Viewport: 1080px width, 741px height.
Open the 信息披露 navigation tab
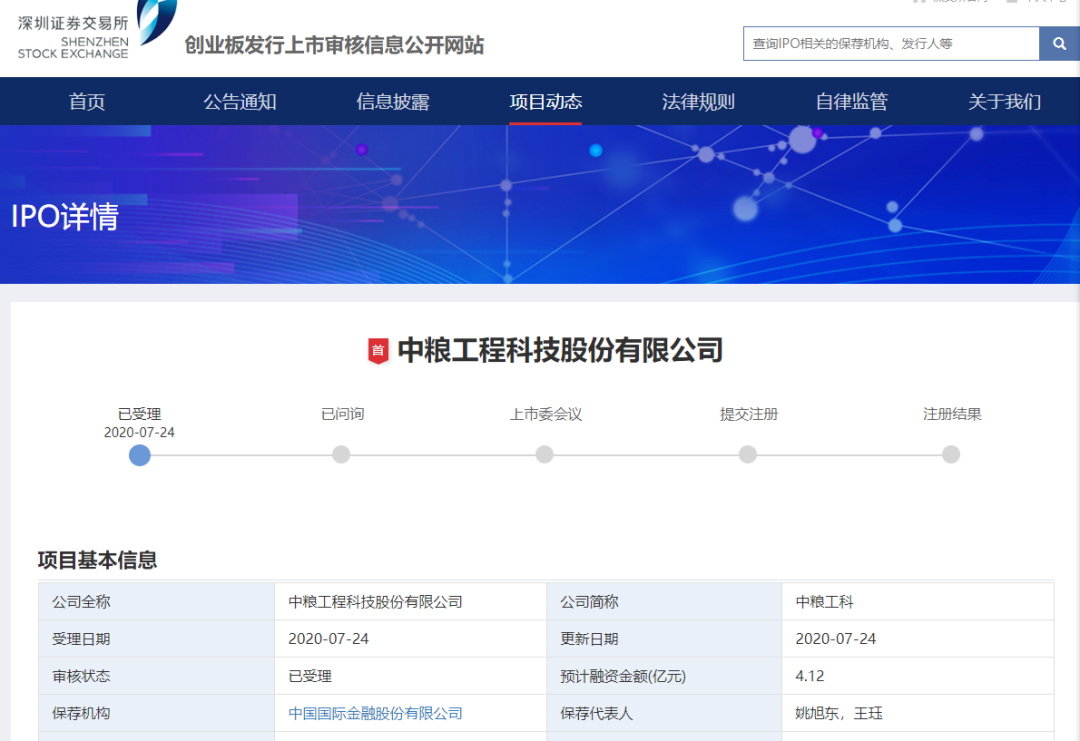(393, 102)
